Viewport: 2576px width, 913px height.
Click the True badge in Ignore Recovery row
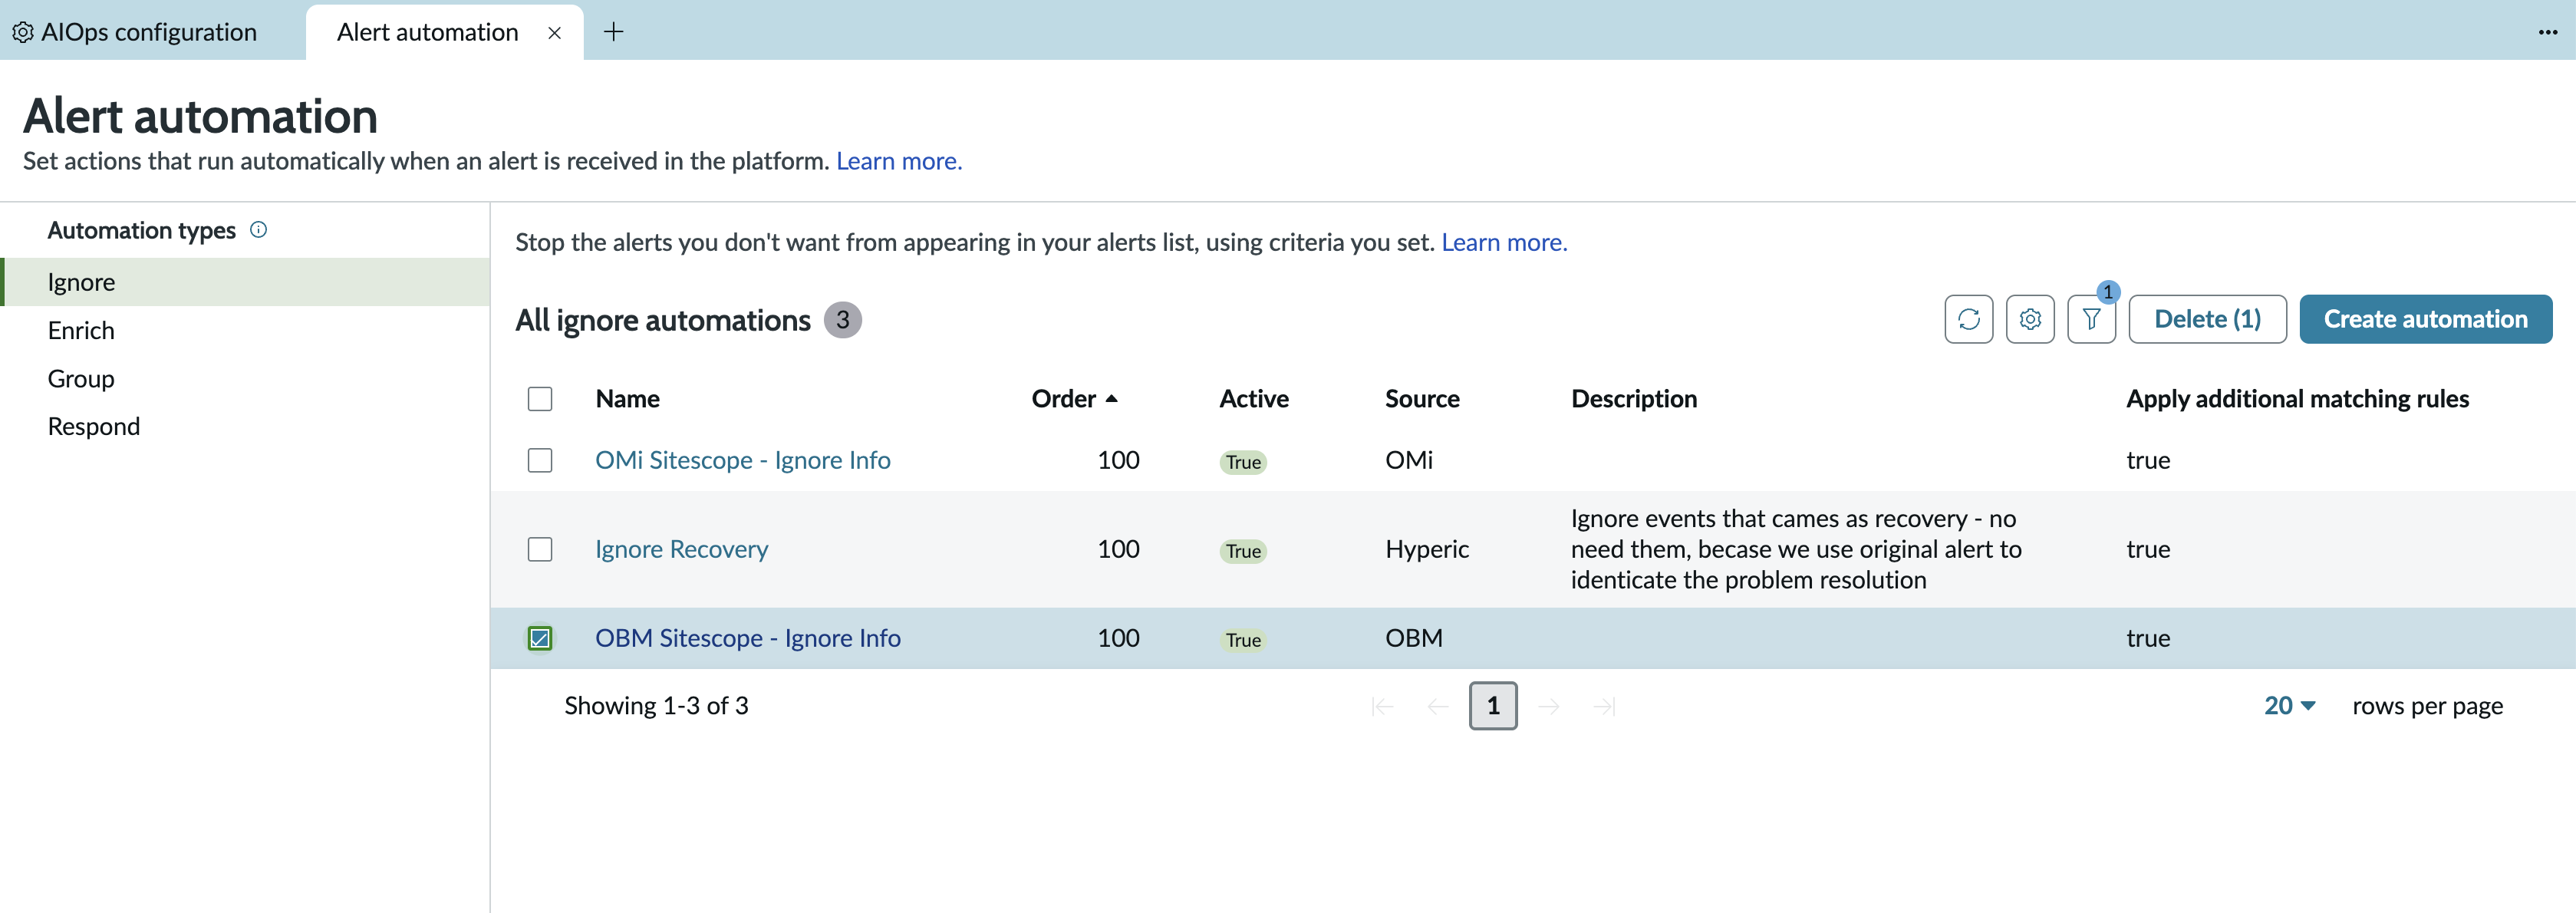(x=1243, y=551)
